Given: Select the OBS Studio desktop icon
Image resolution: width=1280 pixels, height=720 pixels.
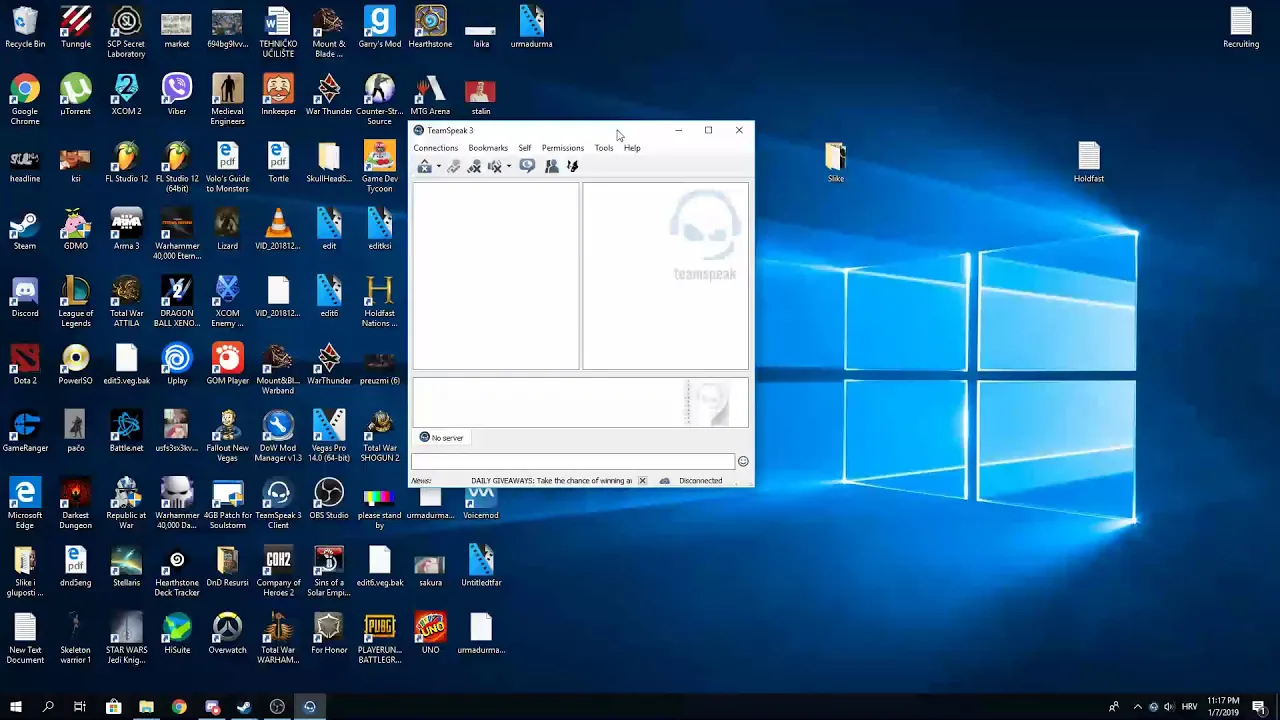Looking at the screenshot, I should point(329,499).
